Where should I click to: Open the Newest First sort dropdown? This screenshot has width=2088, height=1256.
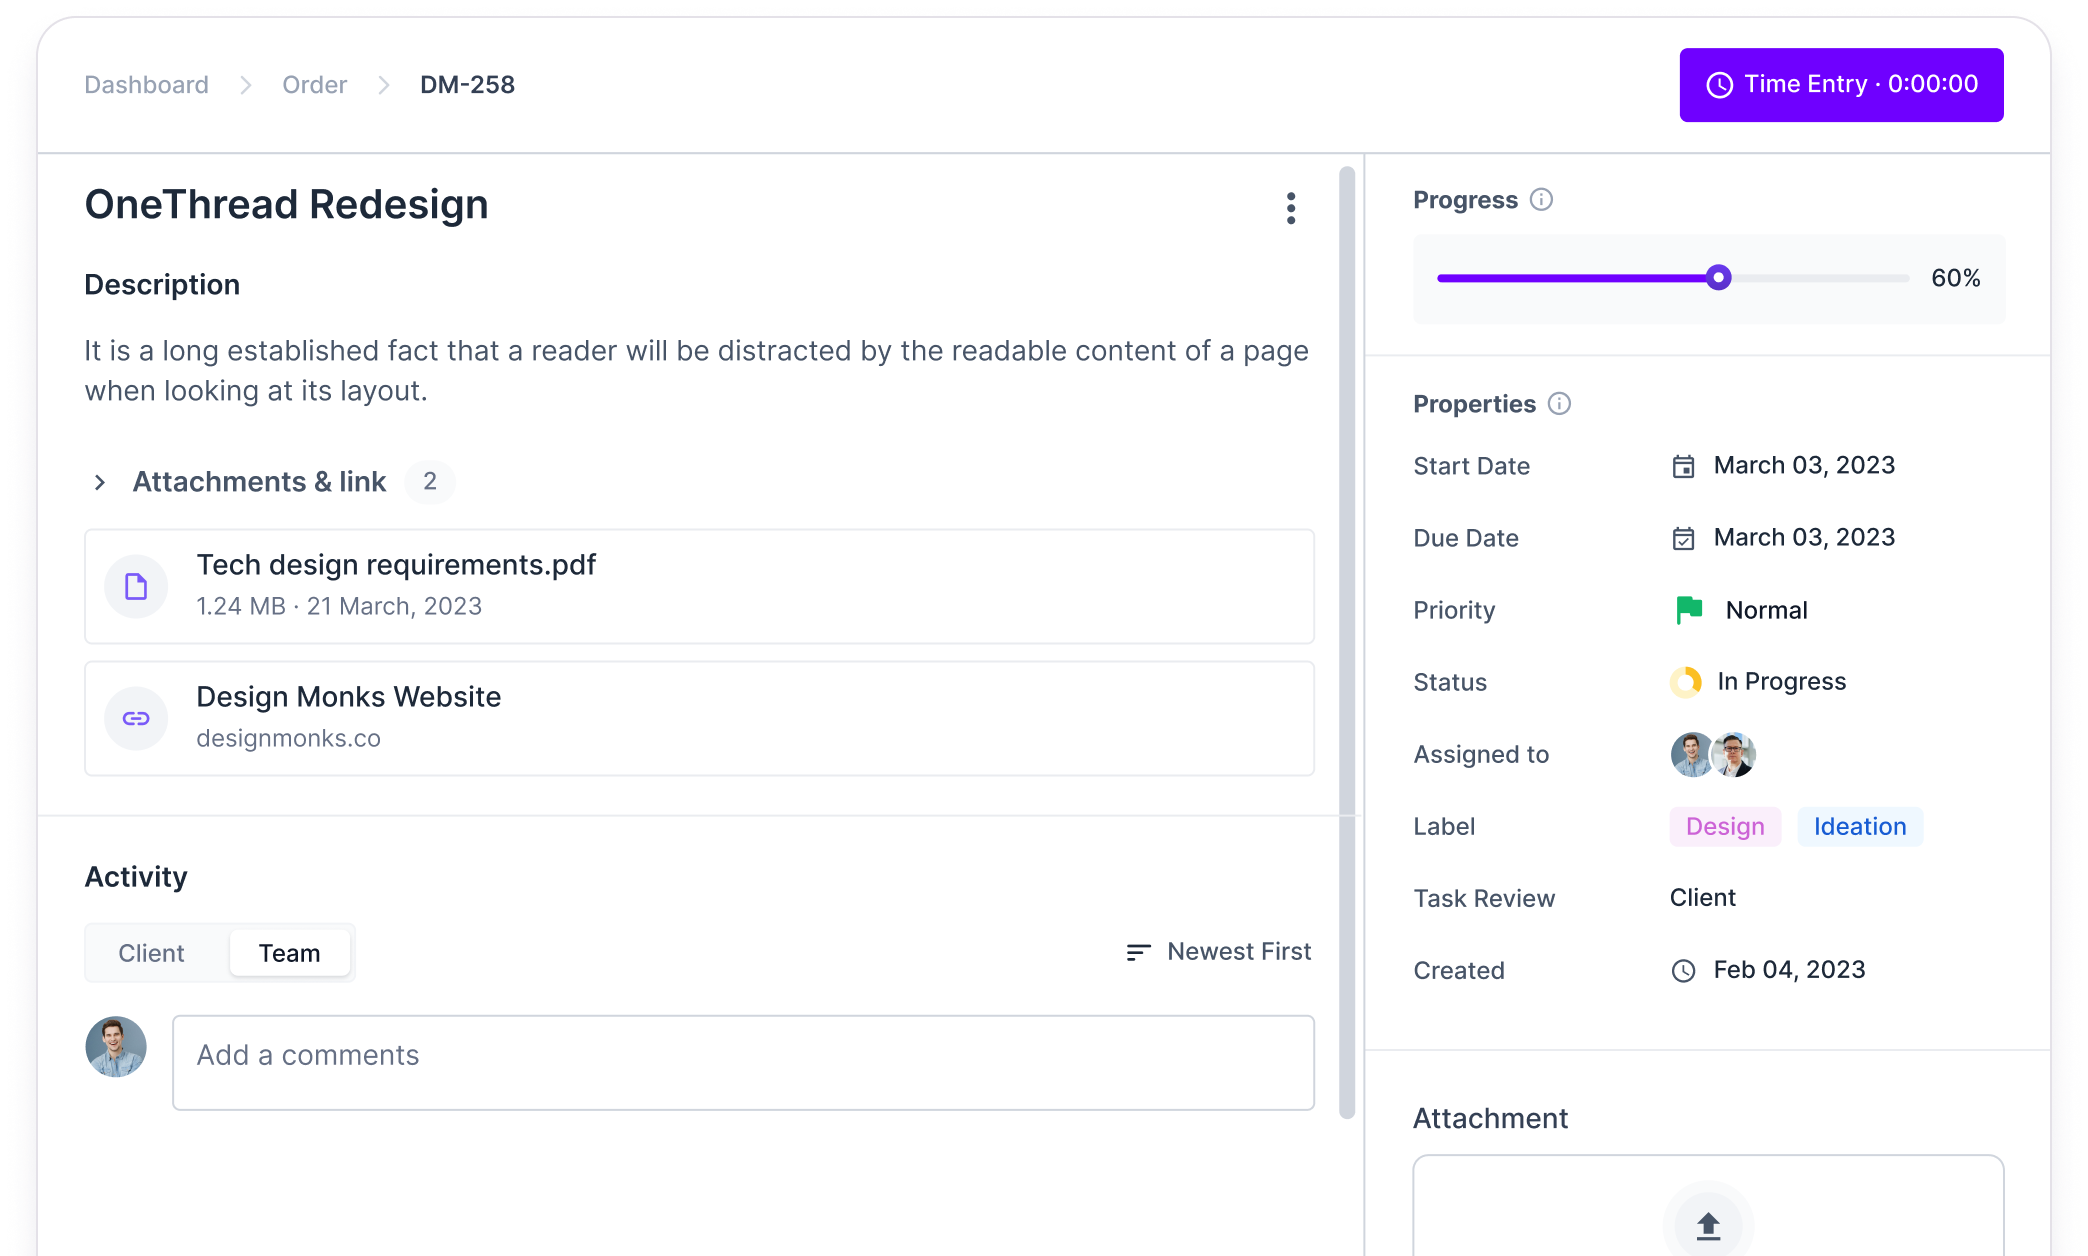click(x=1218, y=952)
